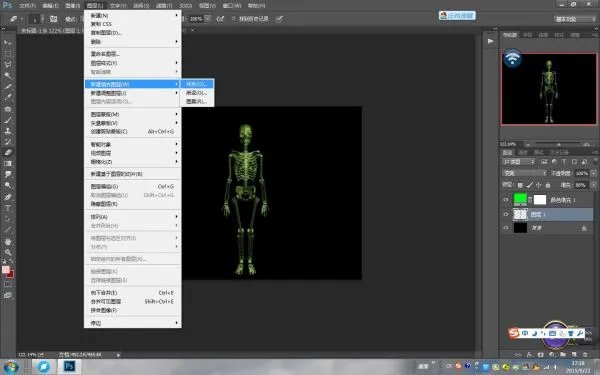Select the Lasso tool
This screenshot has height=375, width=600.
coord(8,64)
